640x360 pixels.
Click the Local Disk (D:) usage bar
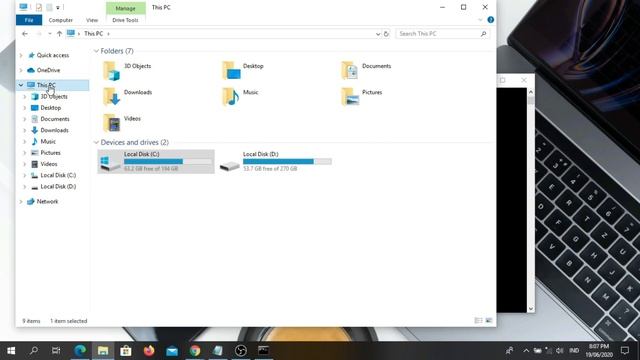click(287, 162)
